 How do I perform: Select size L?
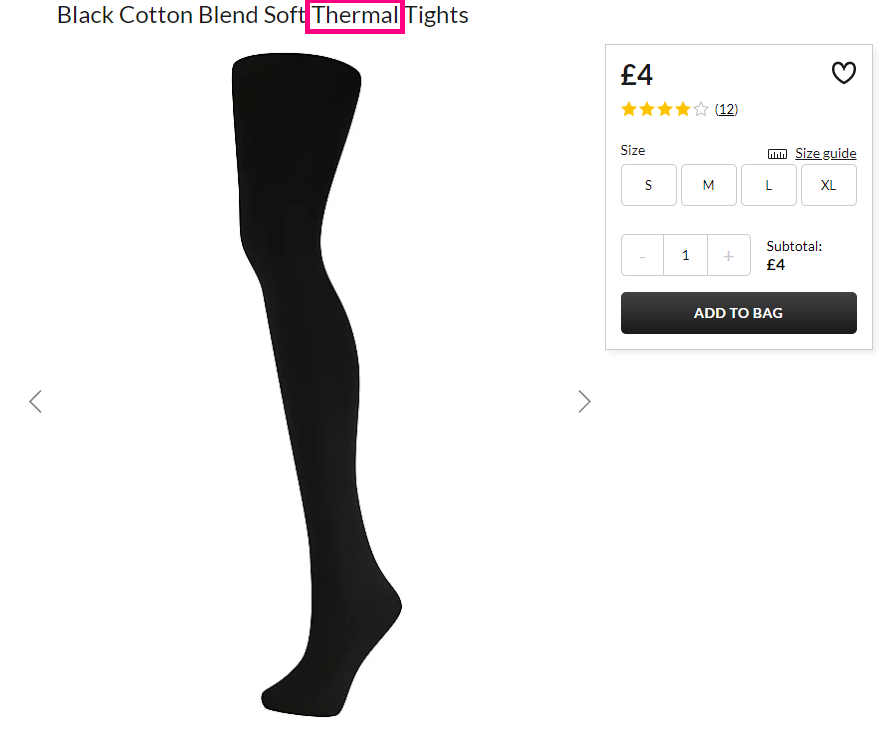click(x=769, y=185)
